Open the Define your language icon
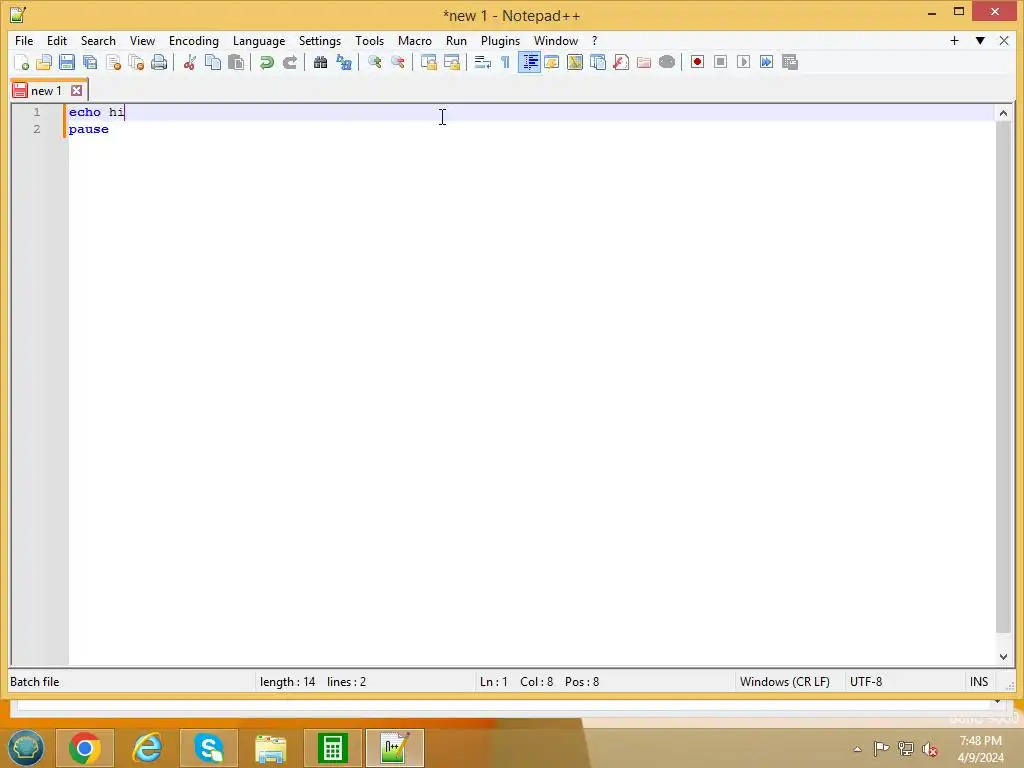 (552, 62)
